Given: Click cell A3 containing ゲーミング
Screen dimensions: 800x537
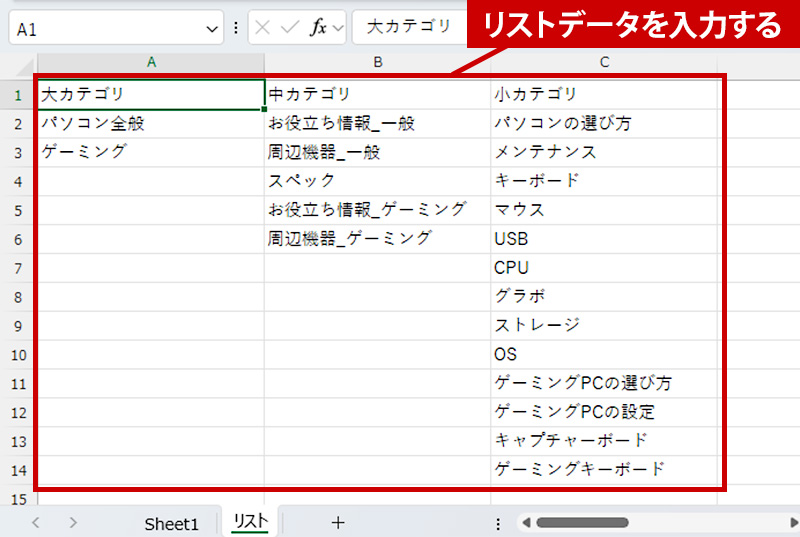Looking at the screenshot, I should [x=151, y=152].
